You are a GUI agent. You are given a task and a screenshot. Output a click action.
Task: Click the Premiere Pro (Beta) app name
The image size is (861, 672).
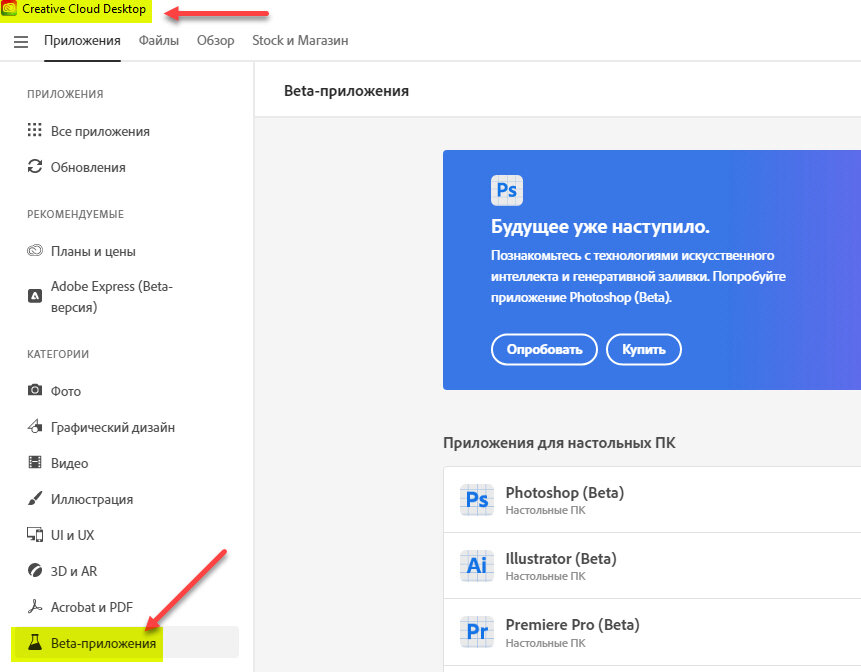[x=573, y=624]
